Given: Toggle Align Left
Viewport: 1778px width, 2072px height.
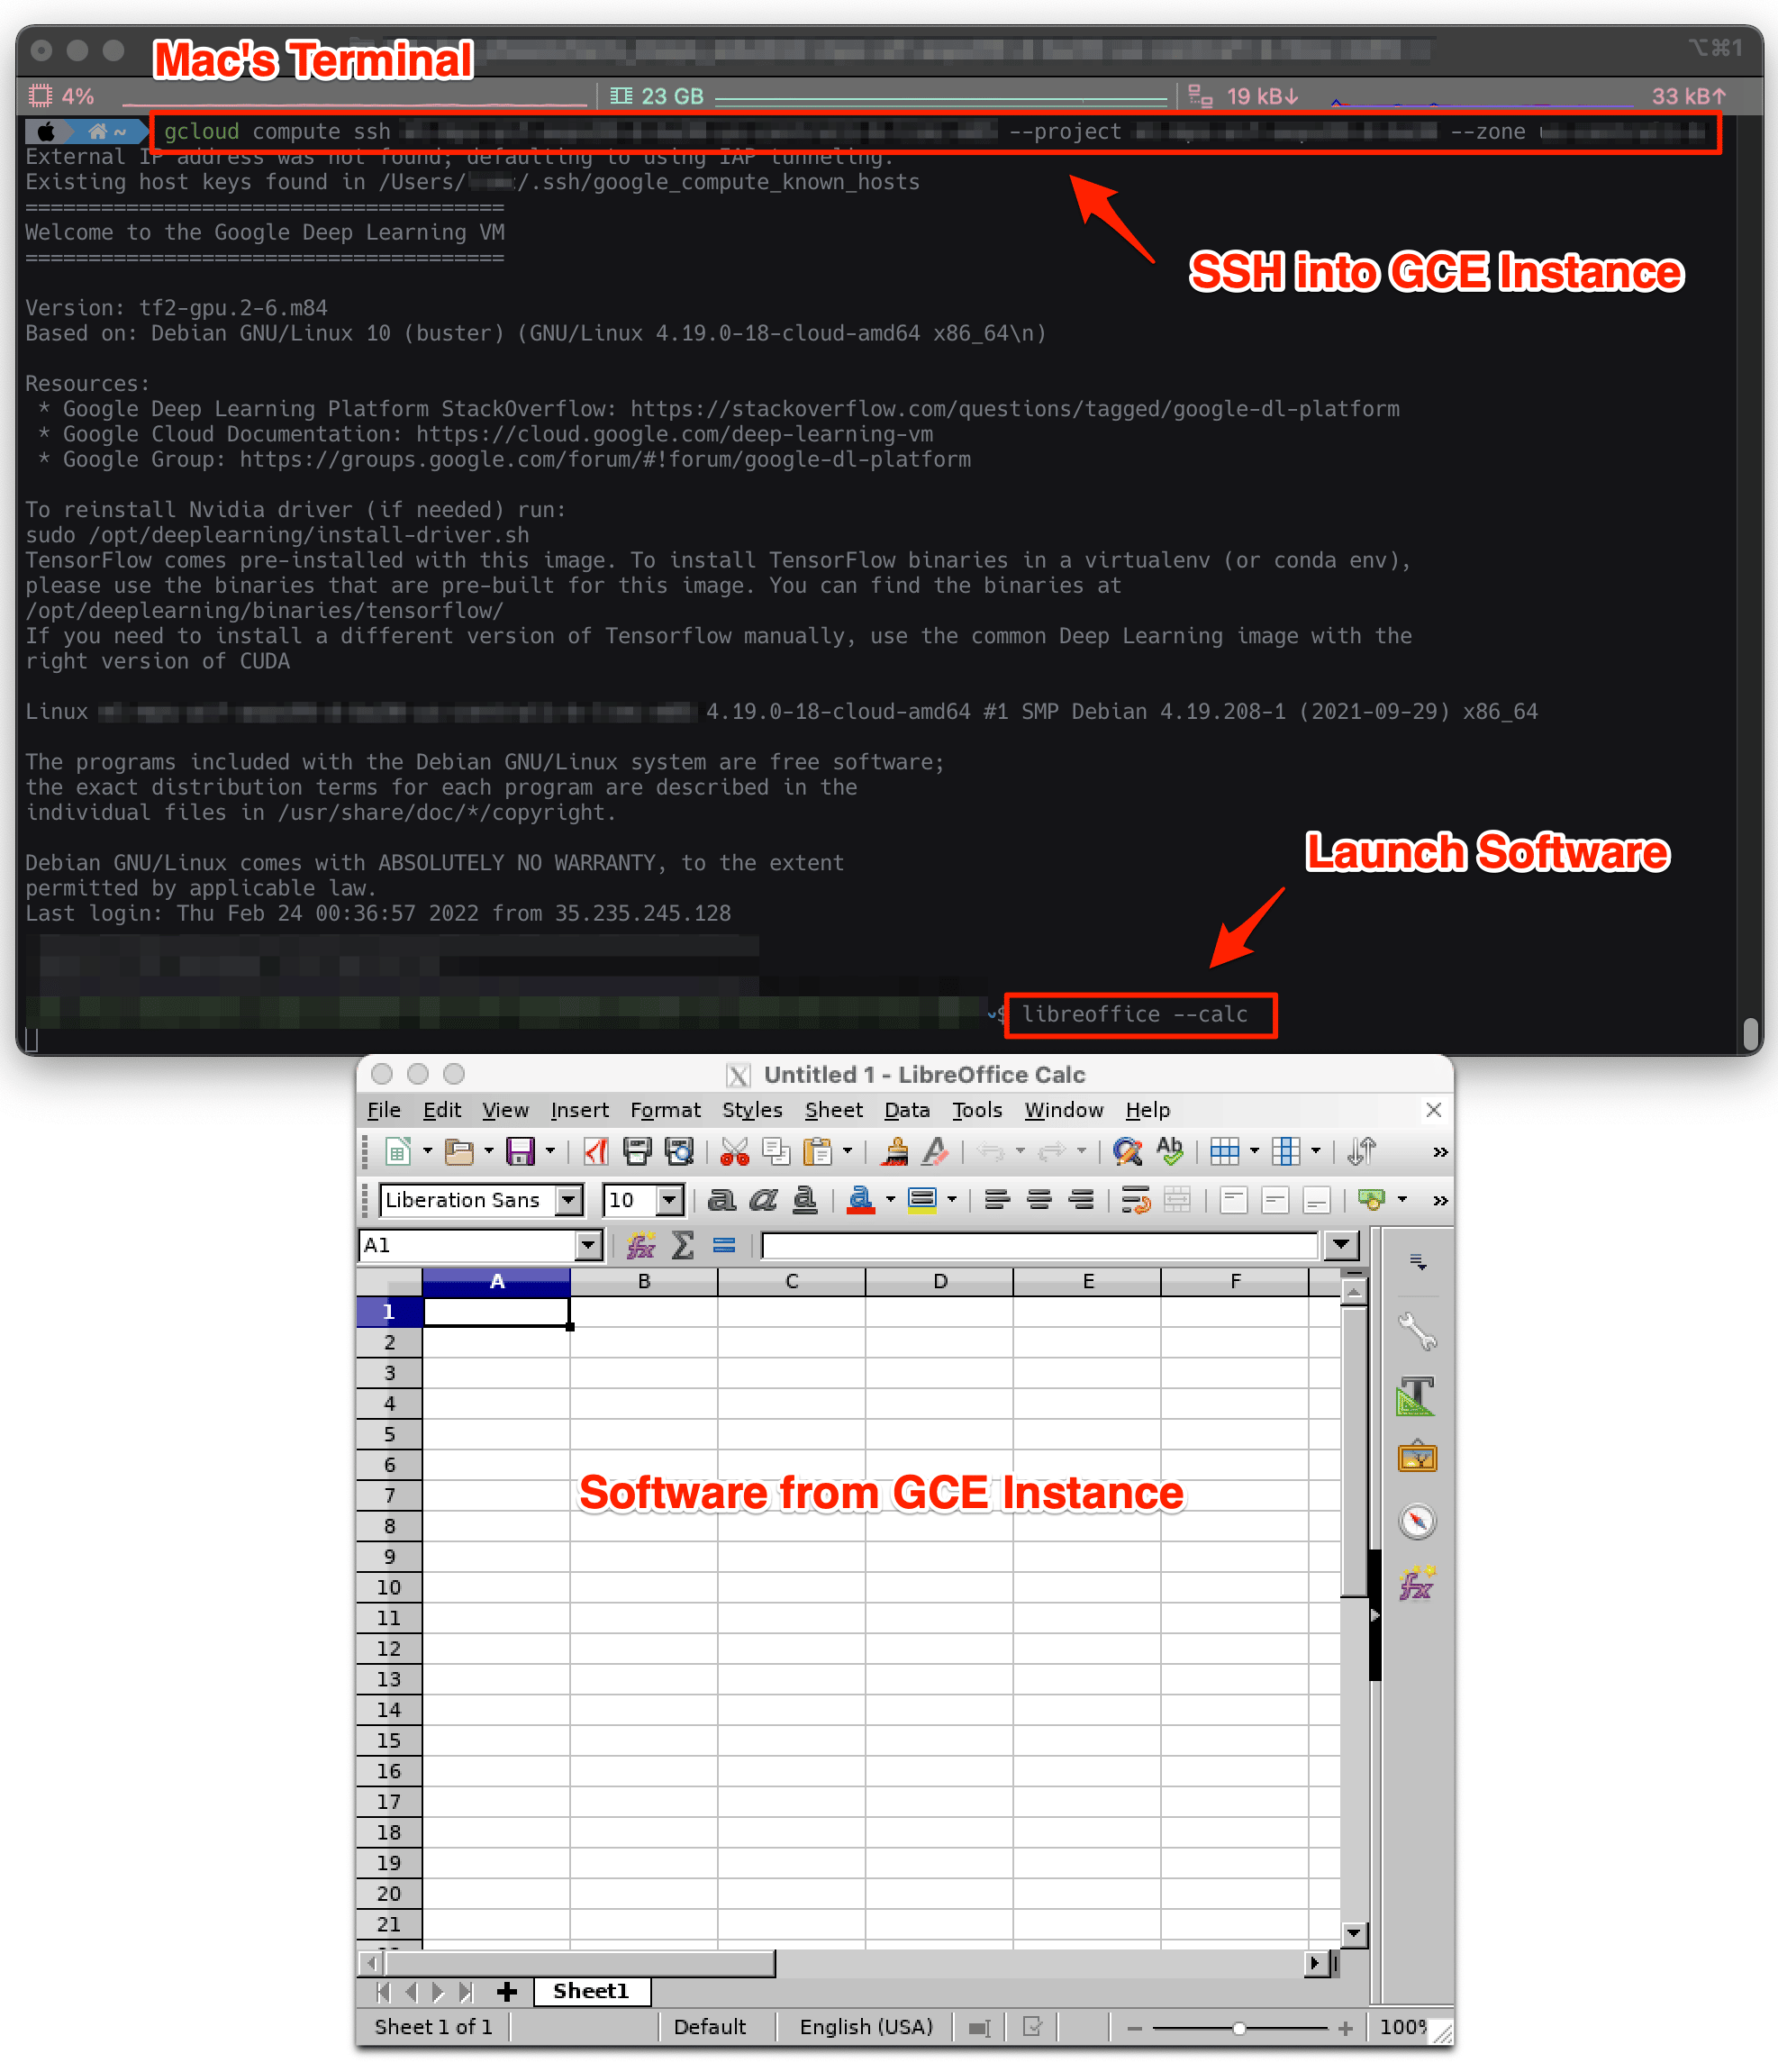Looking at the screenshot, I should click(996, 1199).
